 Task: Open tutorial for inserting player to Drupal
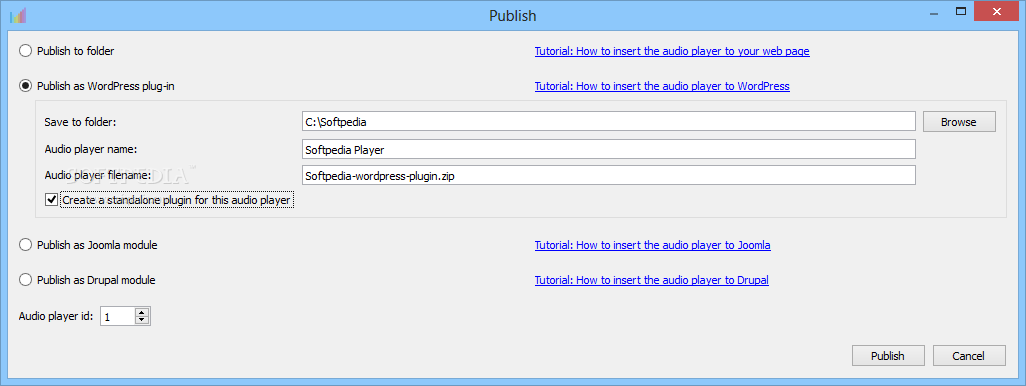click(652, 280)
